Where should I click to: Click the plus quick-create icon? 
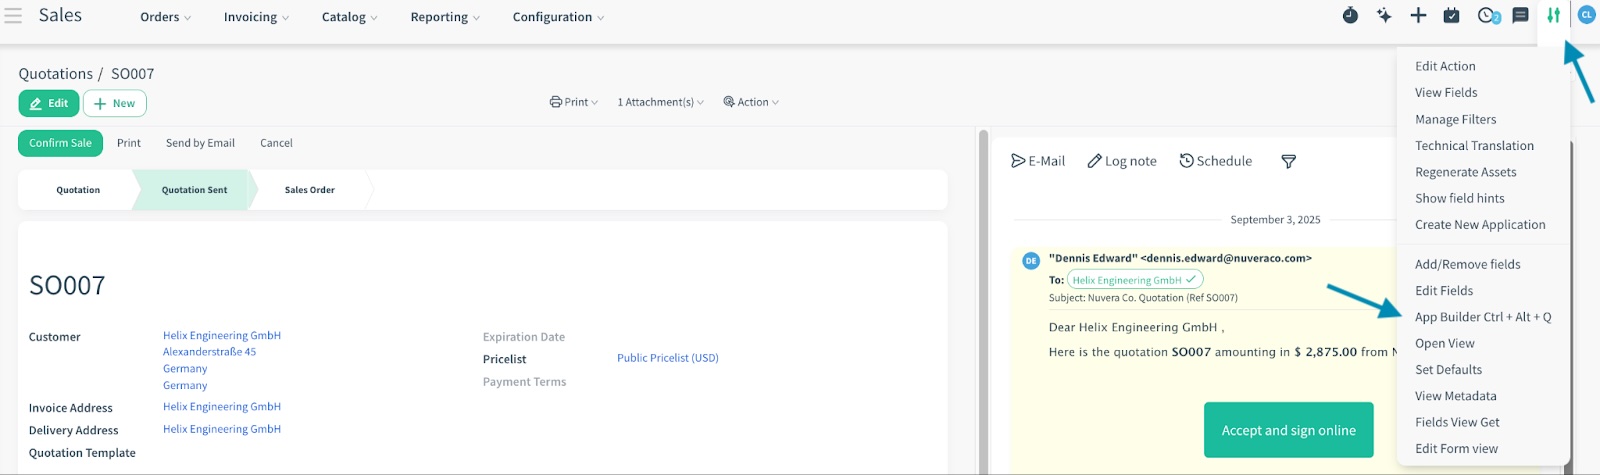click(1418, 16)
